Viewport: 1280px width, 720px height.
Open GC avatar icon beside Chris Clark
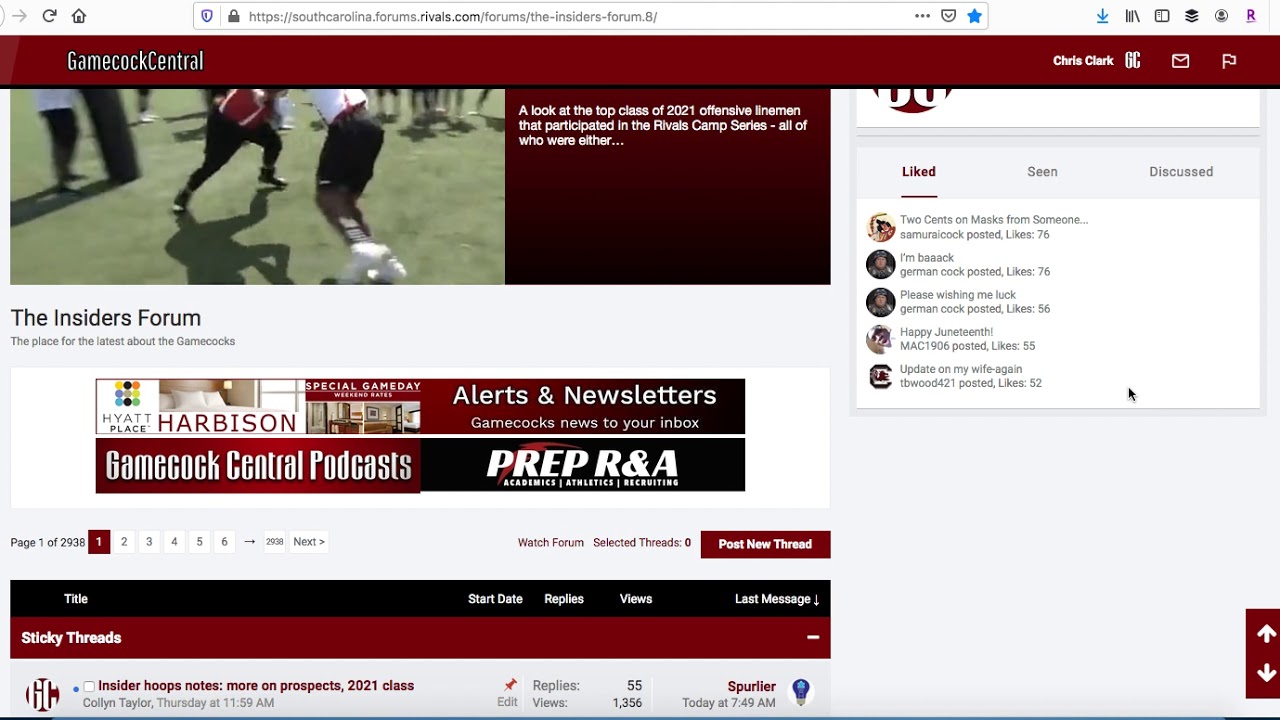pos(1133,61)
